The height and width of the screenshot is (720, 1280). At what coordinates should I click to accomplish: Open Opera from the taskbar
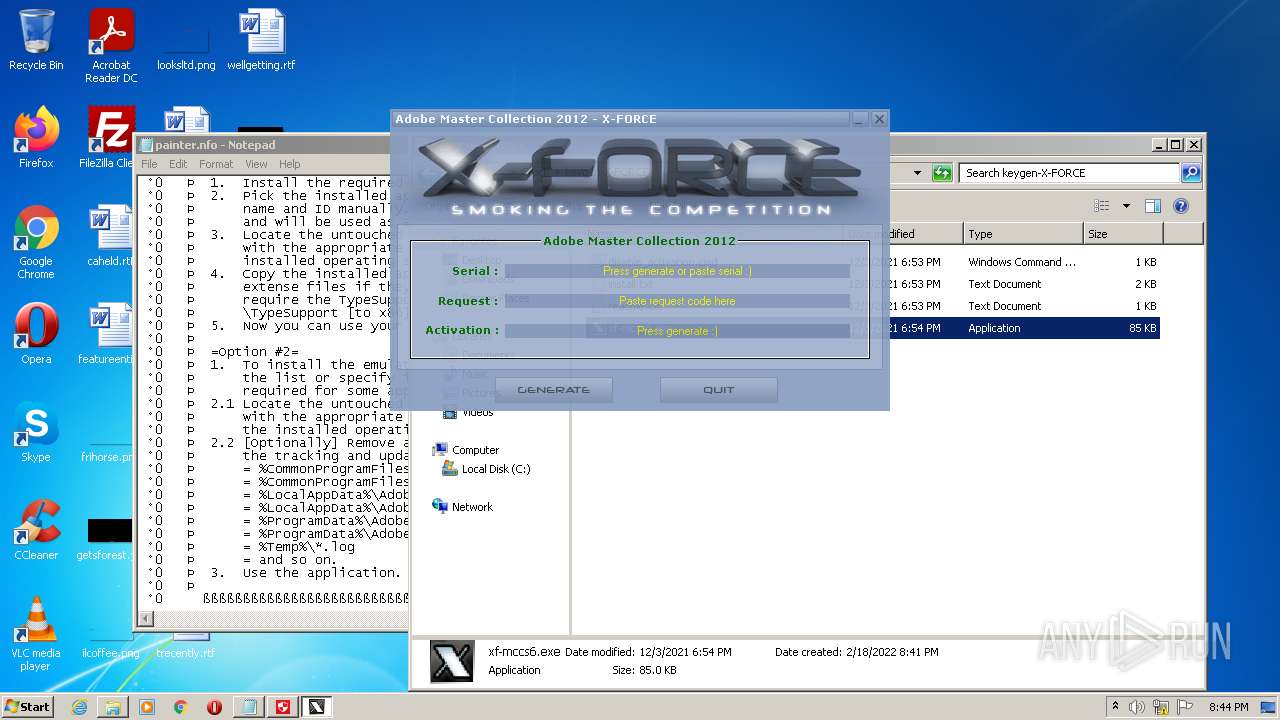(214, 707)
